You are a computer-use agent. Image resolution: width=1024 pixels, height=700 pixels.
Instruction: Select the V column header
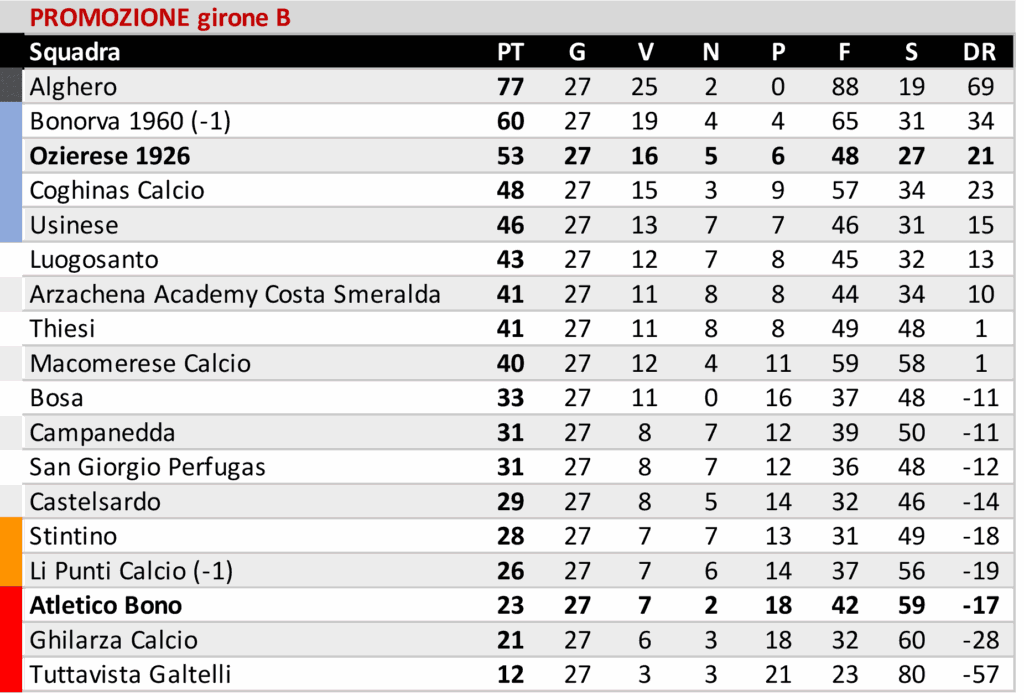(x=645, y=53)
